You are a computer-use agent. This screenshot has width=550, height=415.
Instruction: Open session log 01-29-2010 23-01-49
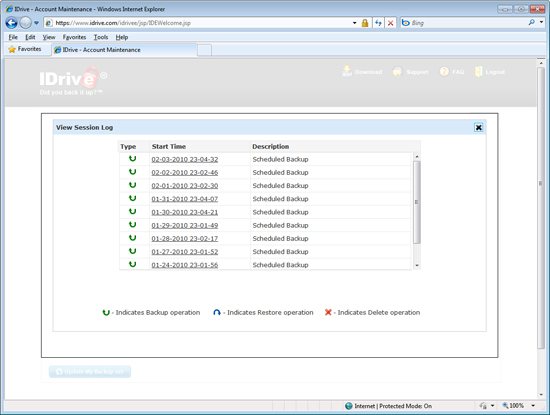tap(185, 226)
